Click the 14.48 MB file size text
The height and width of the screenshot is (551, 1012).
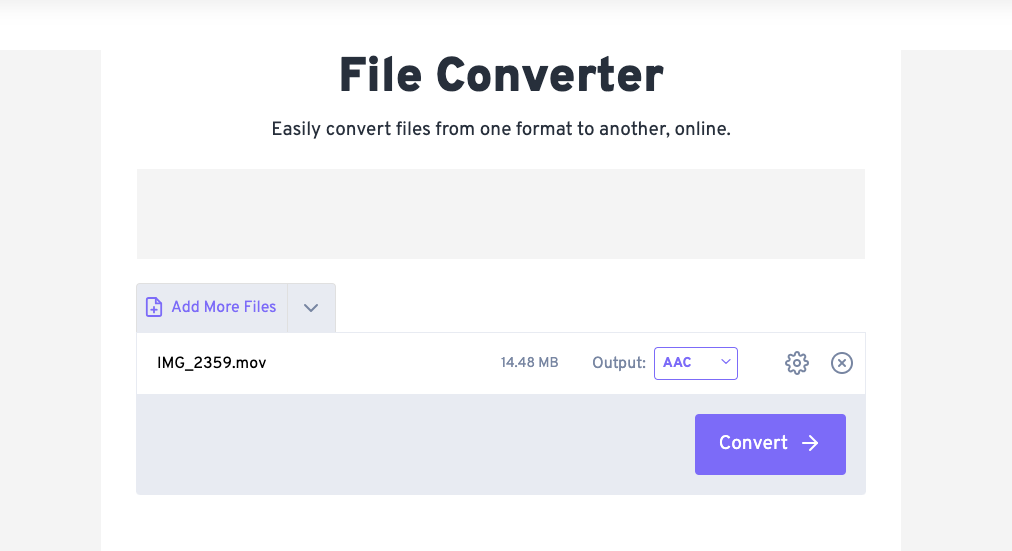point(529,363)
